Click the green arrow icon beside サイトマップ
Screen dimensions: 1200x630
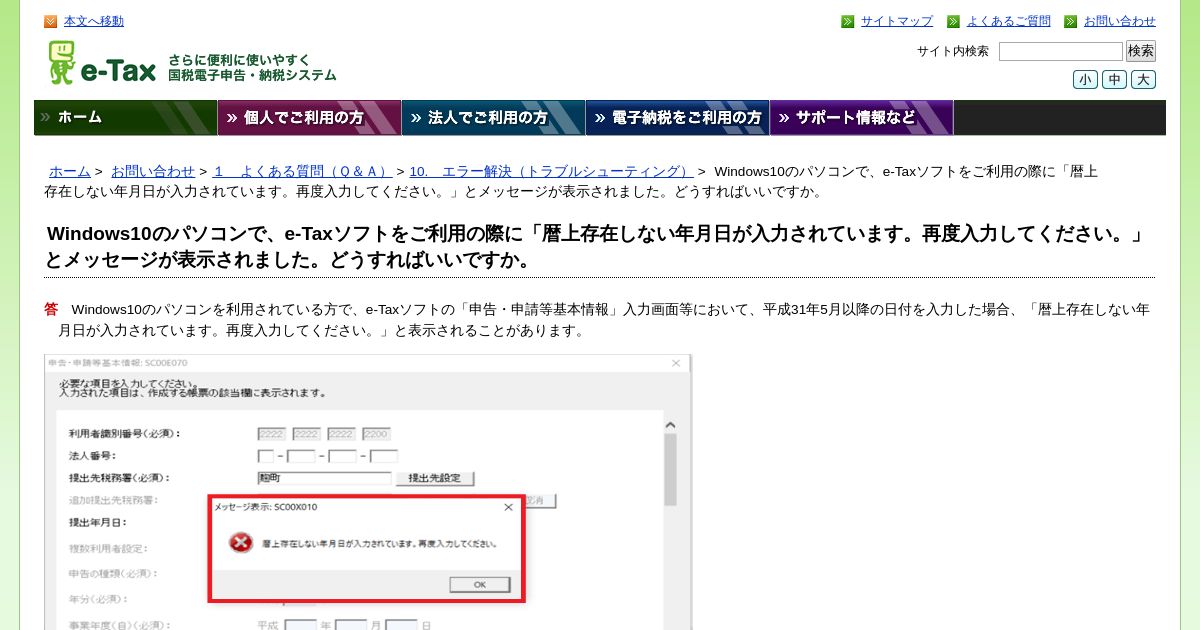848,21
